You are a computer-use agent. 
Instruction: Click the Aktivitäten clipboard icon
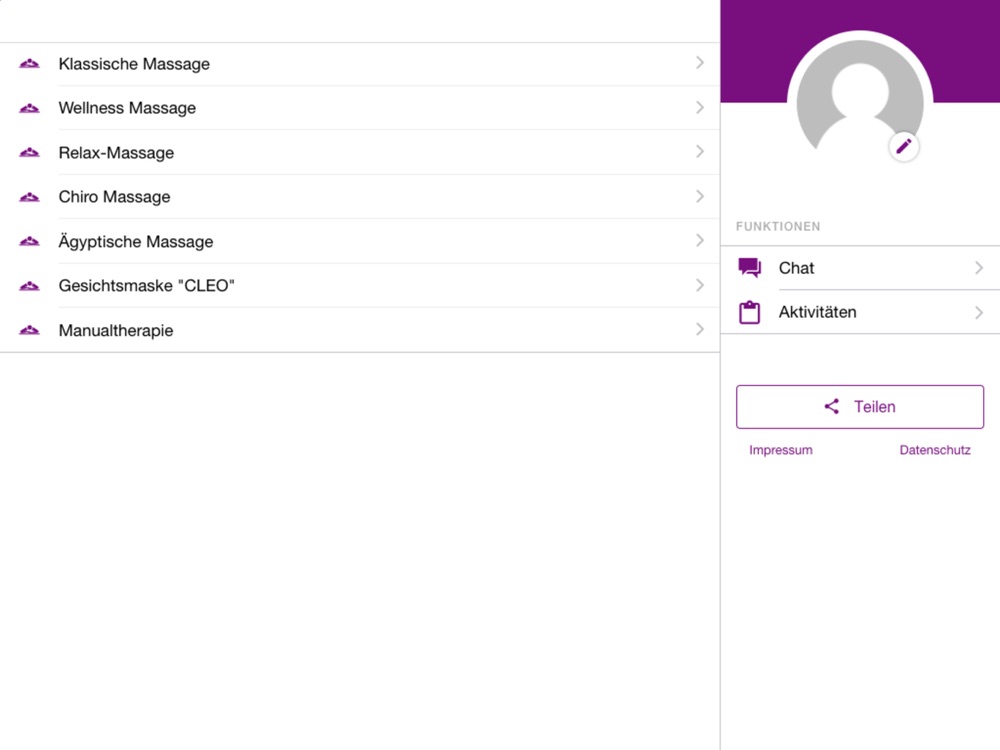[x=749, y=312]
